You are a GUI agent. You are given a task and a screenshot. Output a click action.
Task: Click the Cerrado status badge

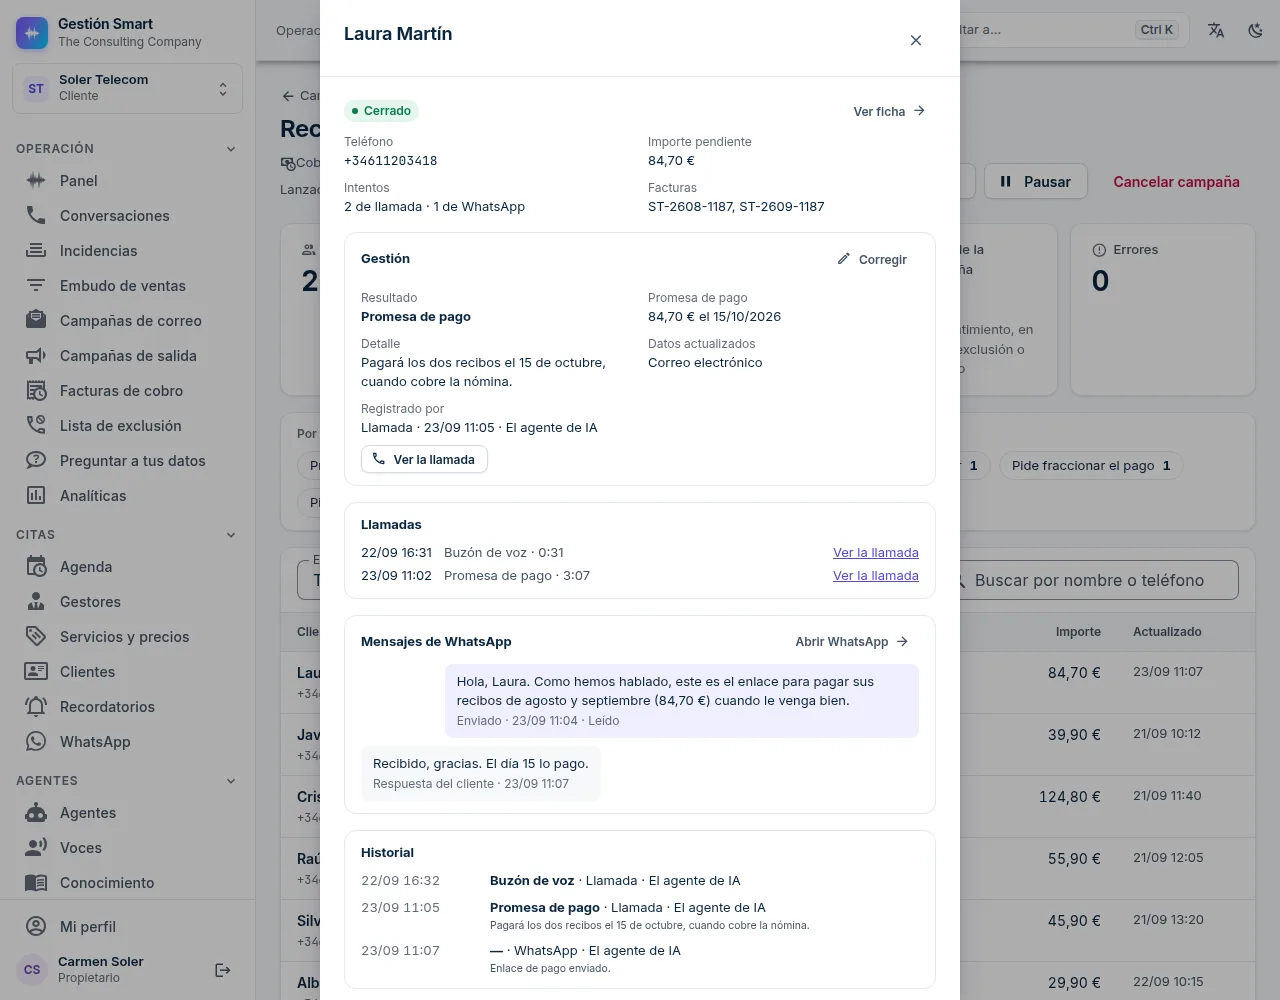pos(381,111)
